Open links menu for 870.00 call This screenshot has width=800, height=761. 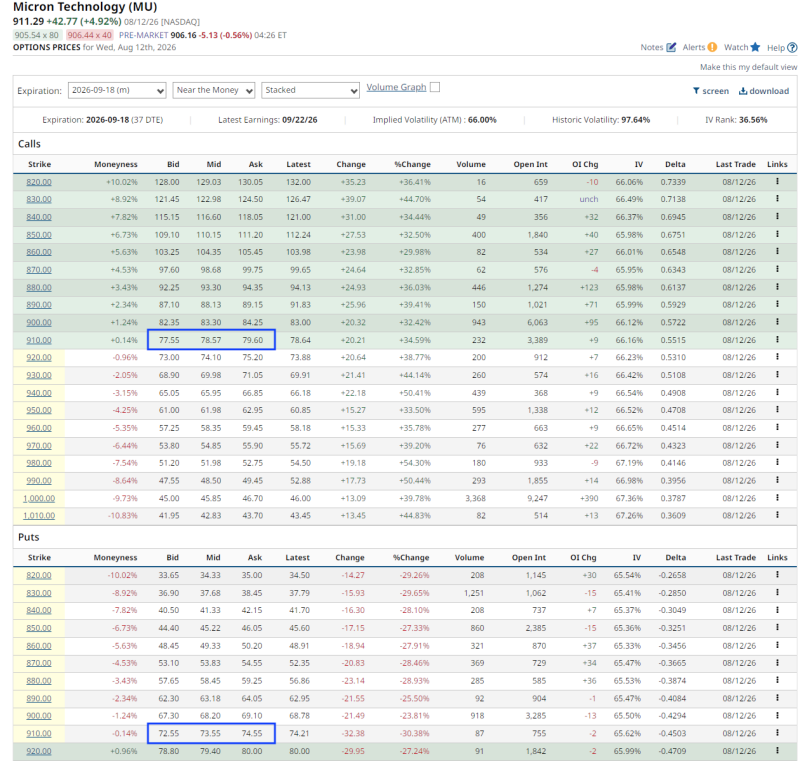(778, 269)
